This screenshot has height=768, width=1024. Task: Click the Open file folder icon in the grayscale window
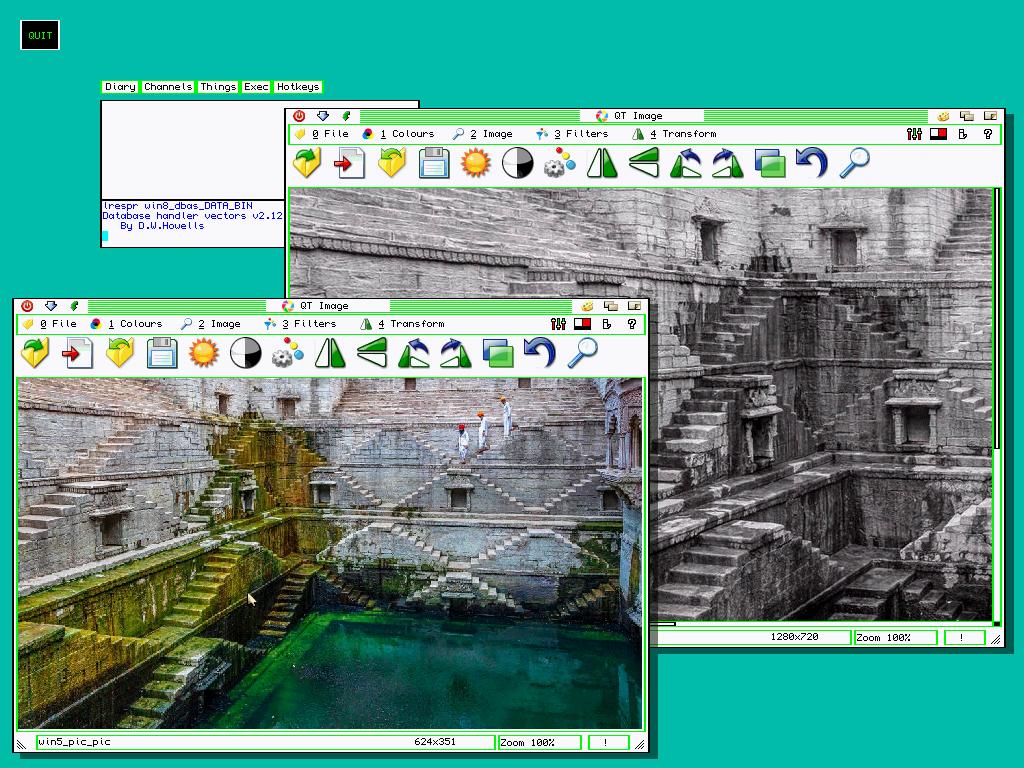(x=307, y=163)
